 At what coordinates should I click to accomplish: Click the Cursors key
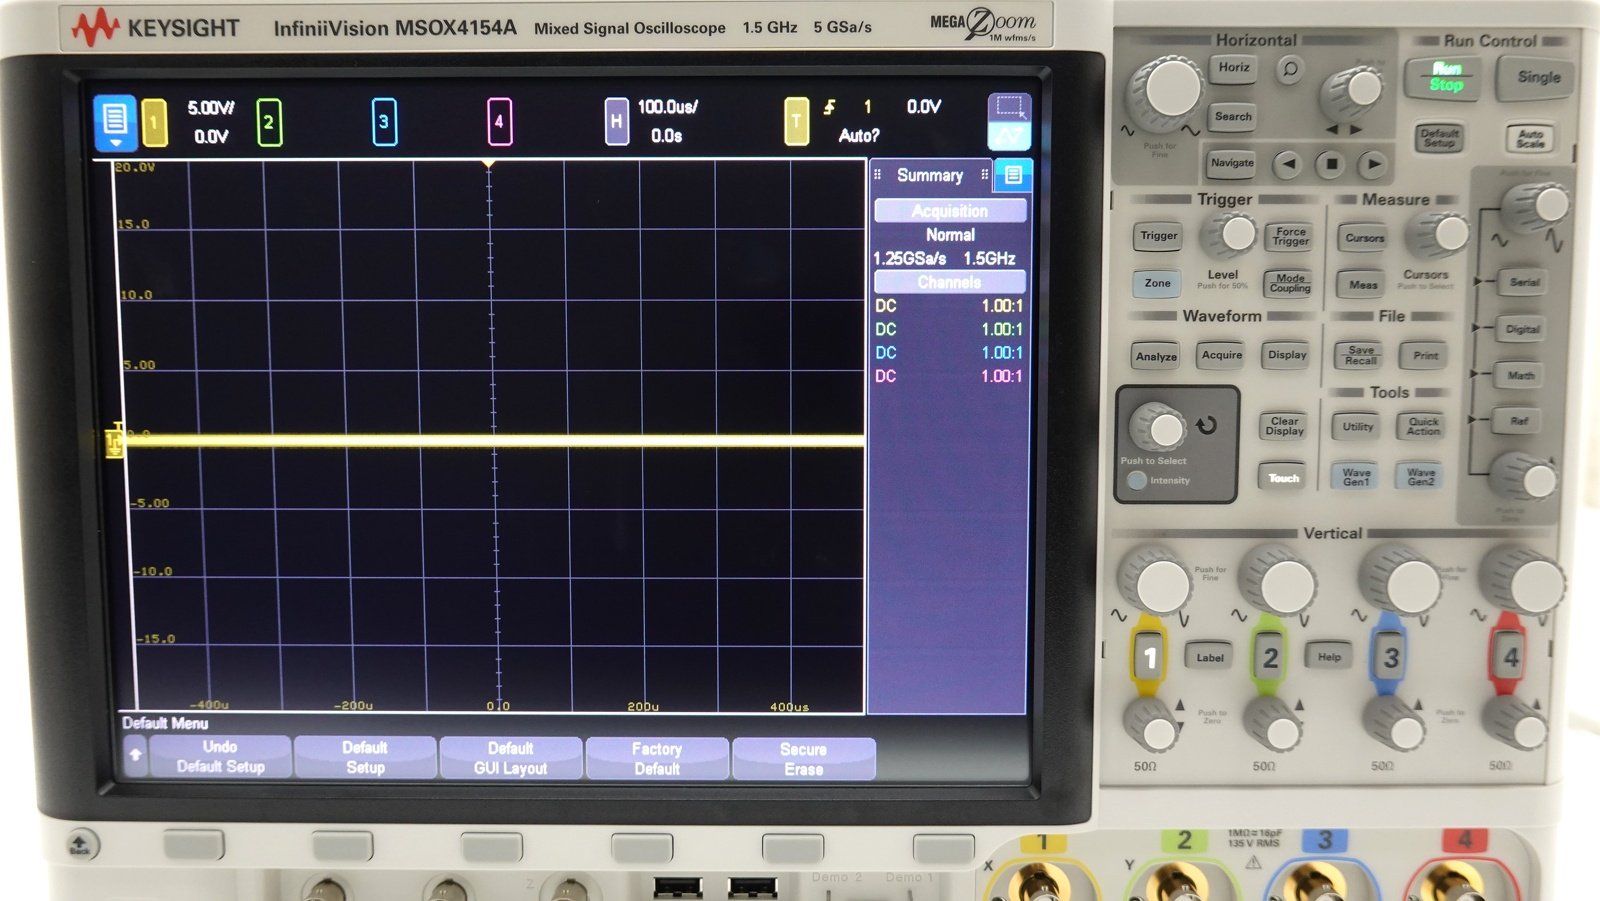[1364, 238]
